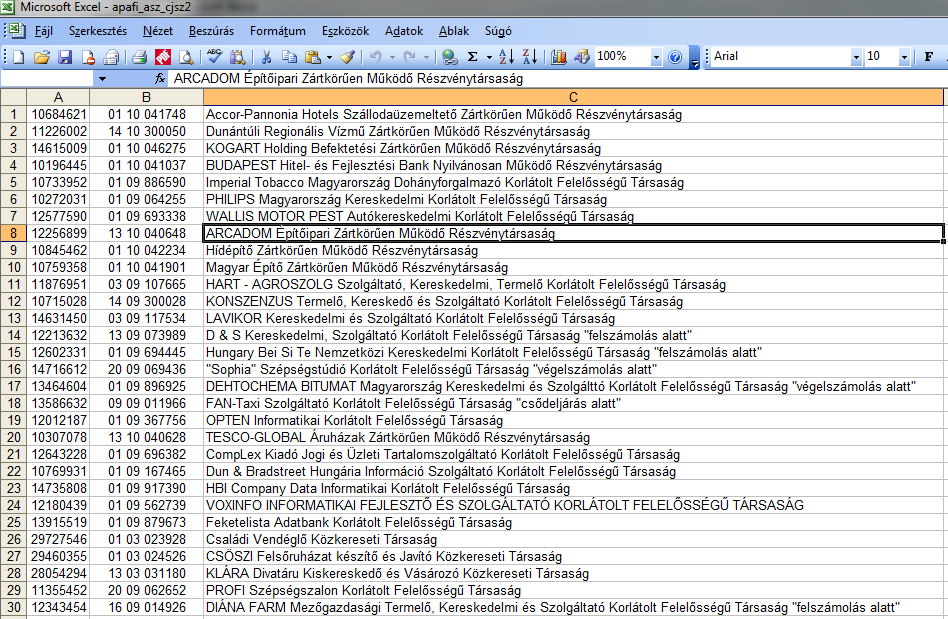Toggle the Drawing toolbar icon
Image resolution: width=948 pixels, height=619 pixels.
point(582,57)
